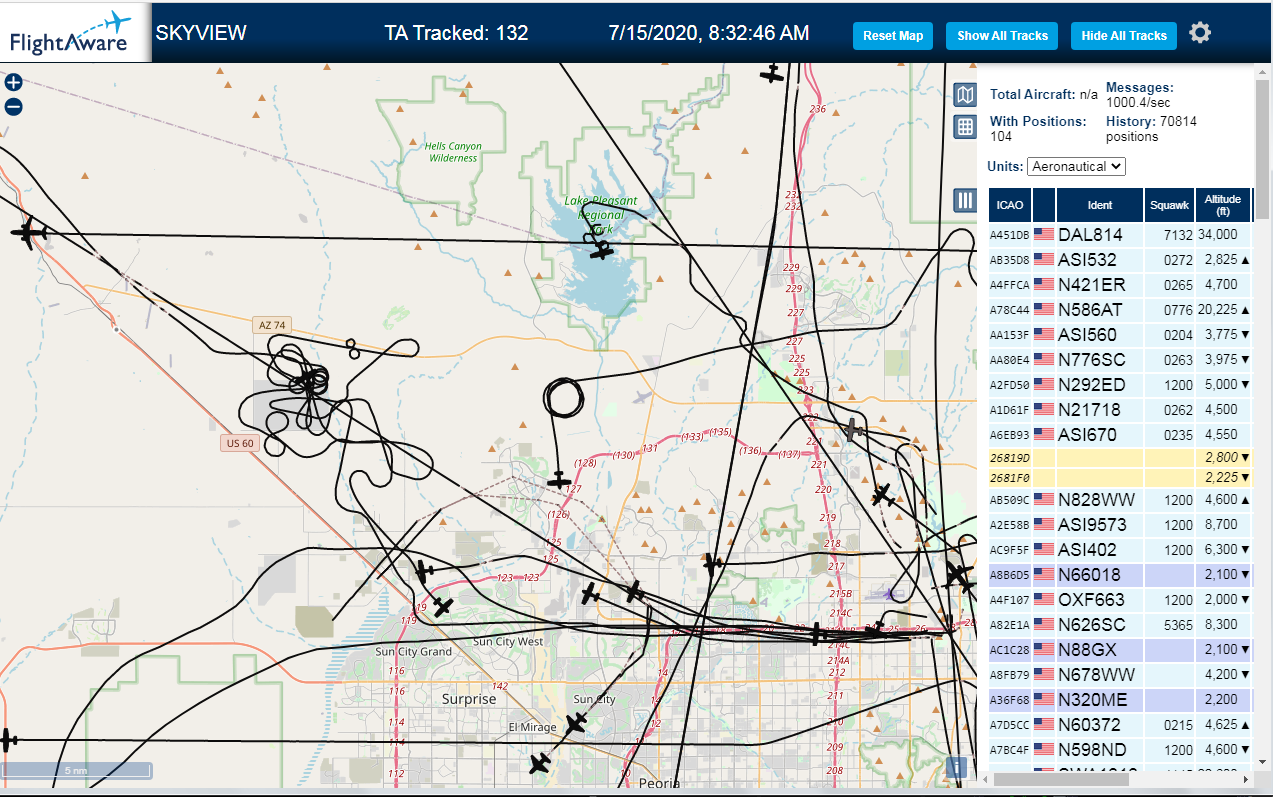Zoom out on the map with minus icon

coord(13,107)
